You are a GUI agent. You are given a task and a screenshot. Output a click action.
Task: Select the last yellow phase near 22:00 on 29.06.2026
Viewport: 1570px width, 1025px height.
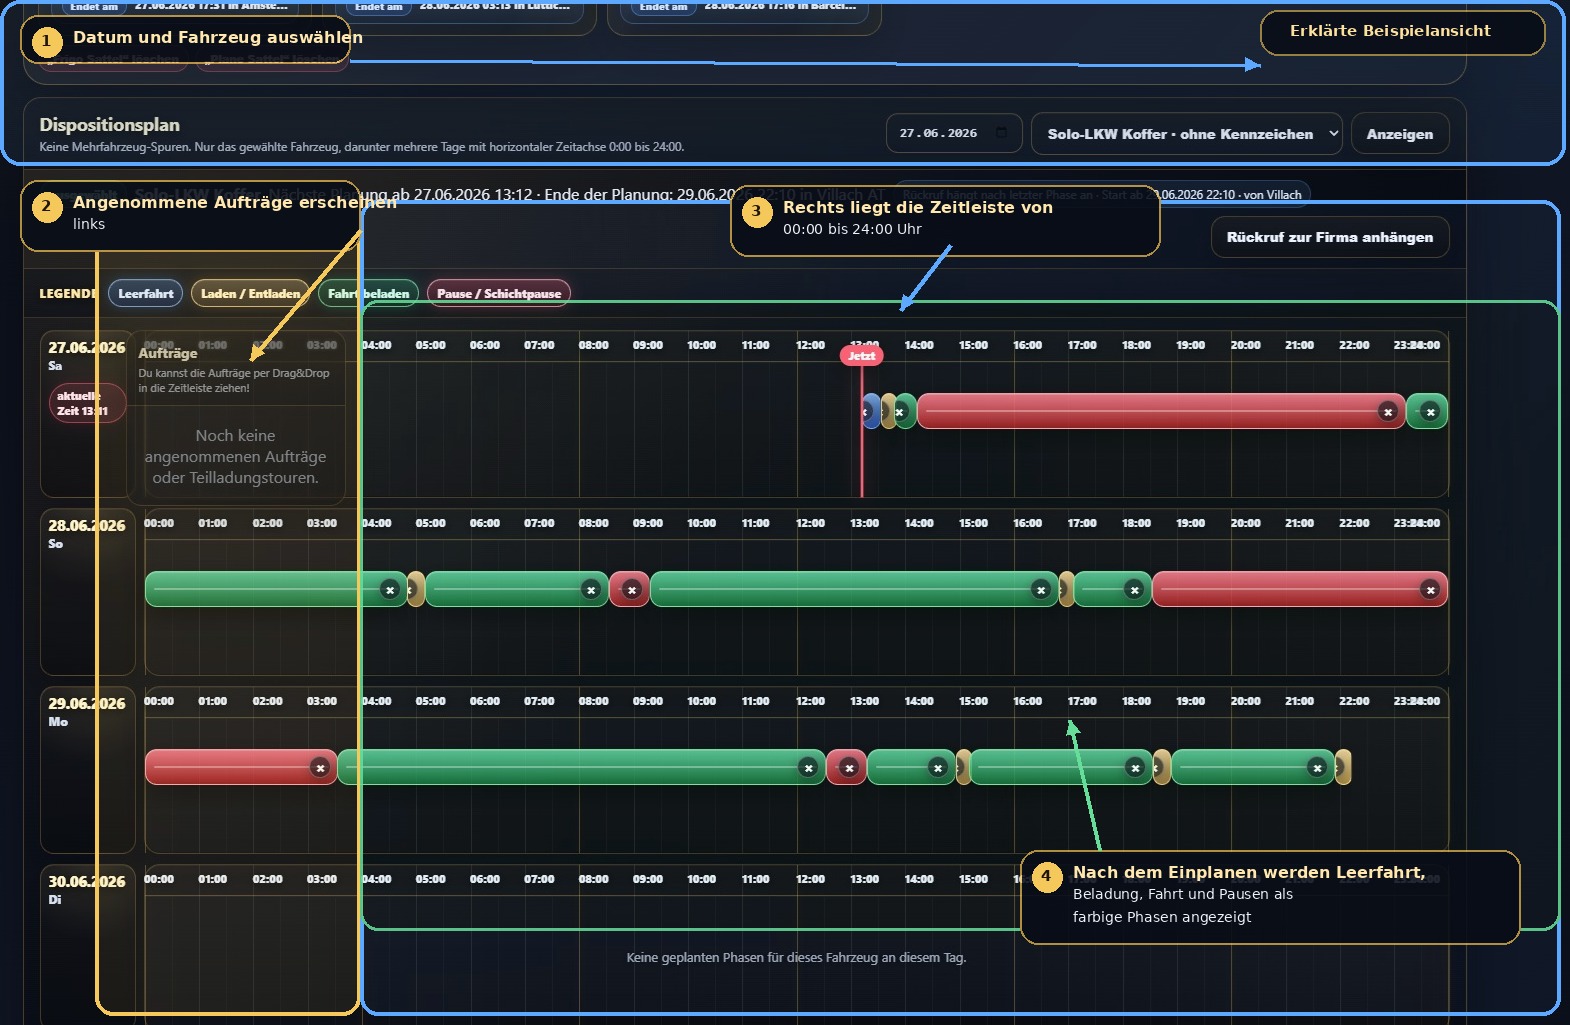pyautogui.click(x=1343, y=768)
